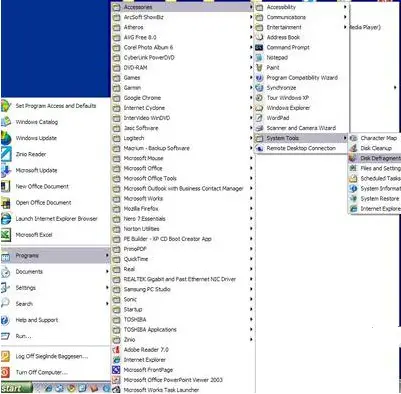Open the Samsung PC Studio folder
Image resolution: width=401 pixels, height=394 pixels.
[183, 289]
